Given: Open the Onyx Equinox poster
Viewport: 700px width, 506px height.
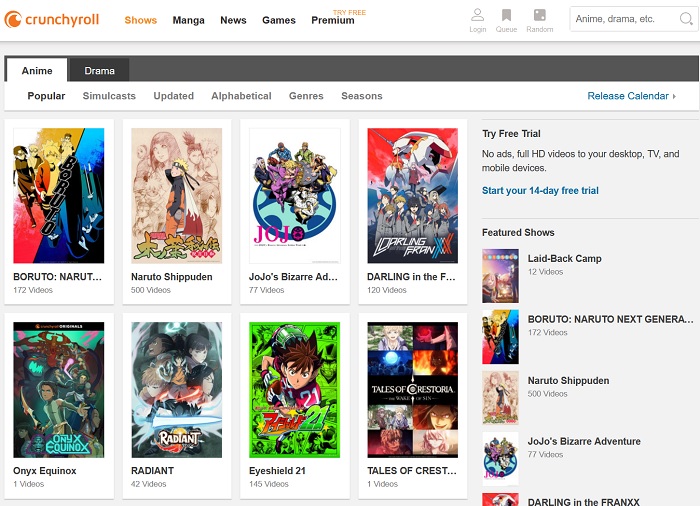Looking at the screenshot, I should point(58,390).
